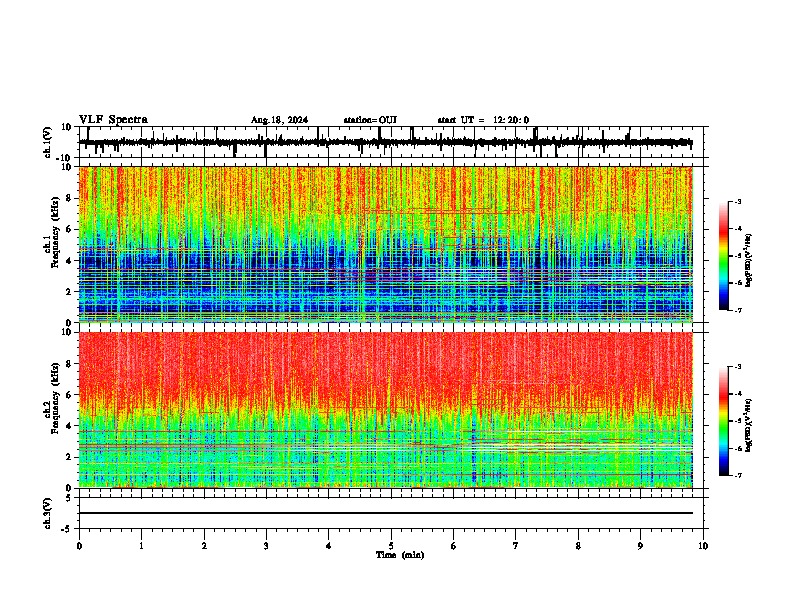Click time axis end tick label "10"
This screenshot has height=612, width=792.
coord(703,546)
